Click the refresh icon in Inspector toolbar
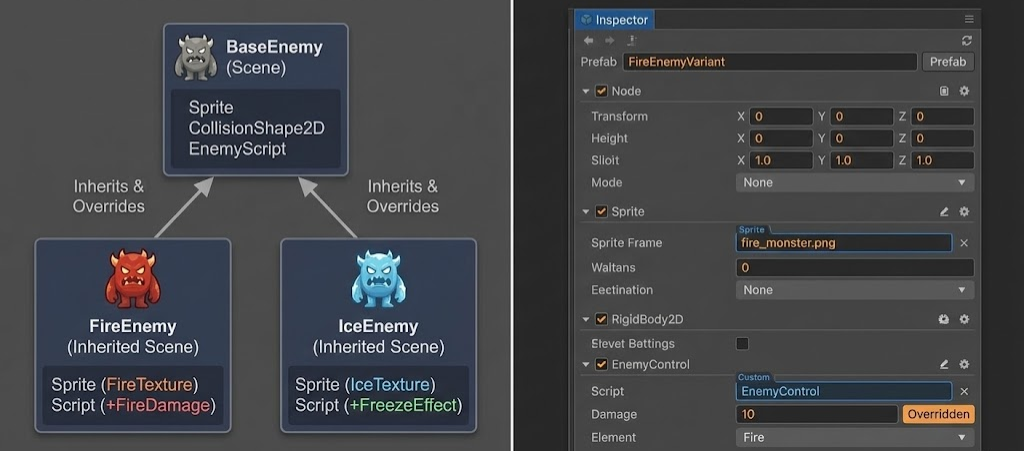 click(966, 40)
